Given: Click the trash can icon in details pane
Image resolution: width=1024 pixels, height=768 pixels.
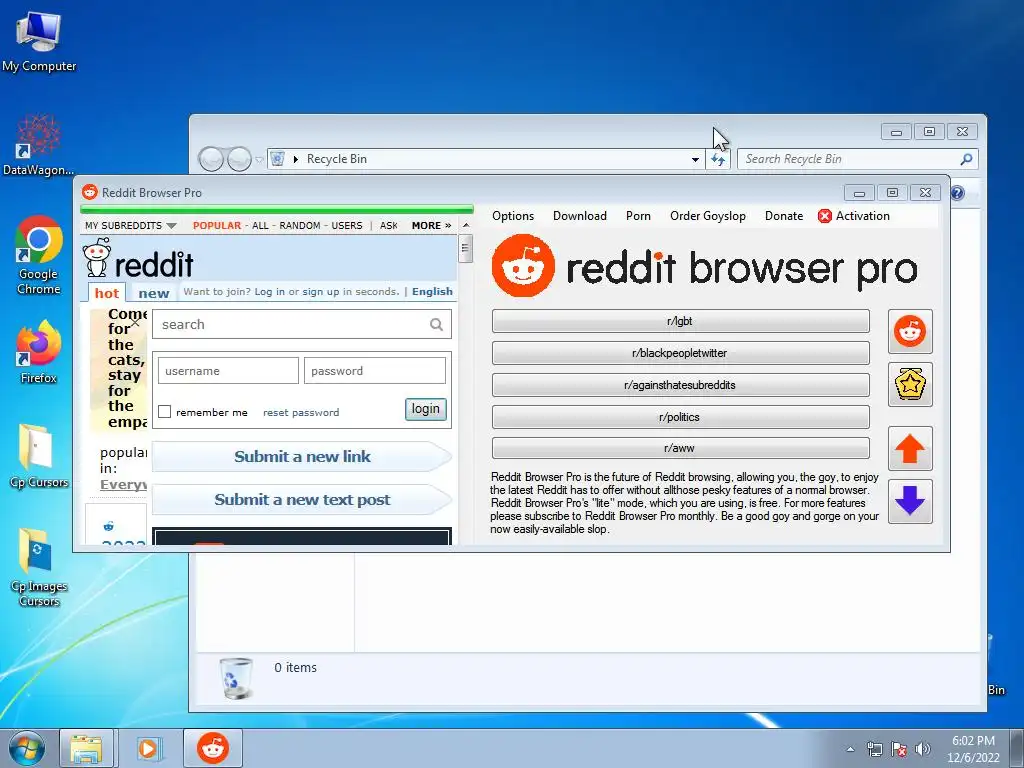Looking at the screenshot, I should pyautogui.click(x=235, y=678).
